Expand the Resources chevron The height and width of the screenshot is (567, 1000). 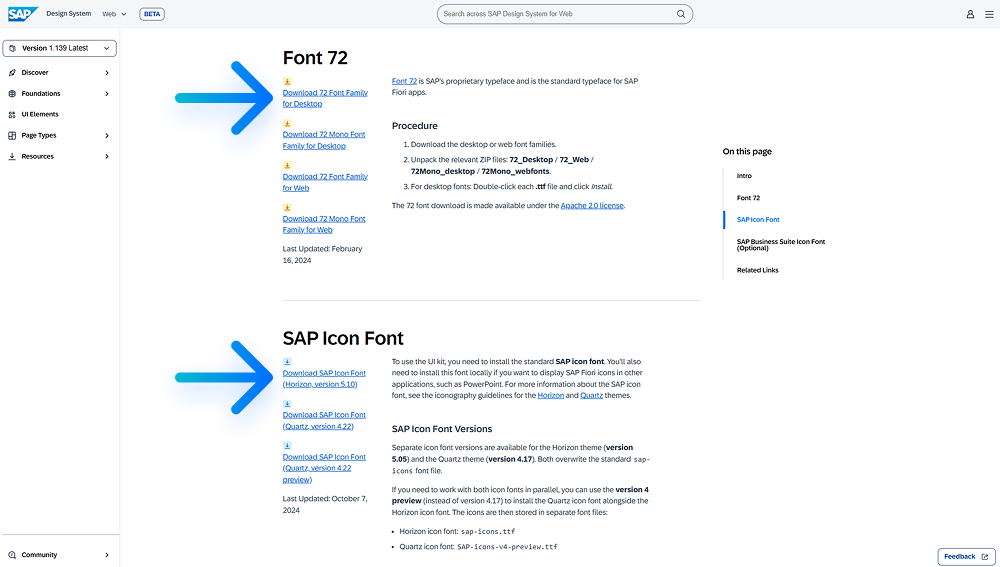pos(107,156)
